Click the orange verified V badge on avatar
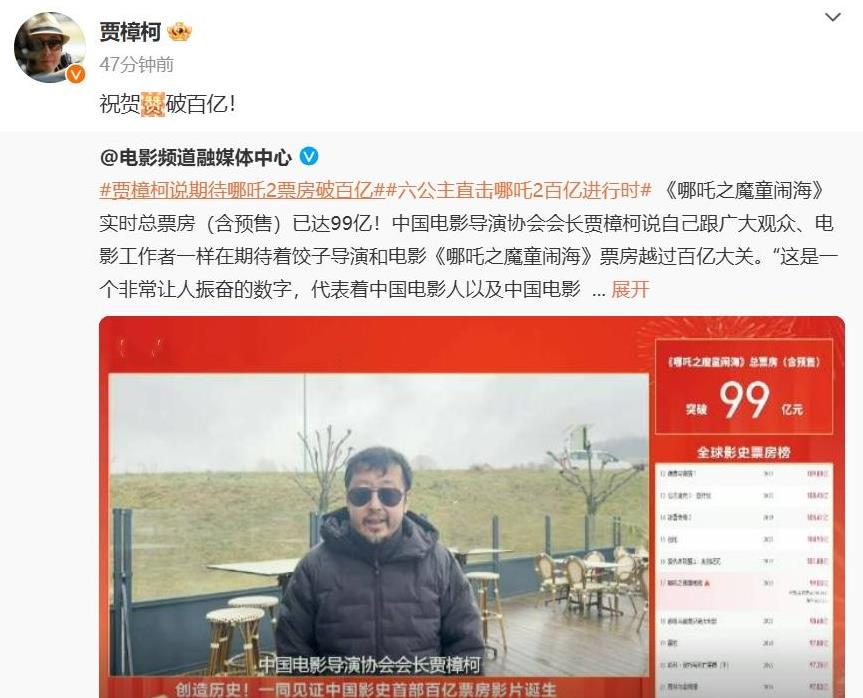The width and height of the screenshot is (863, 698). 75,74
